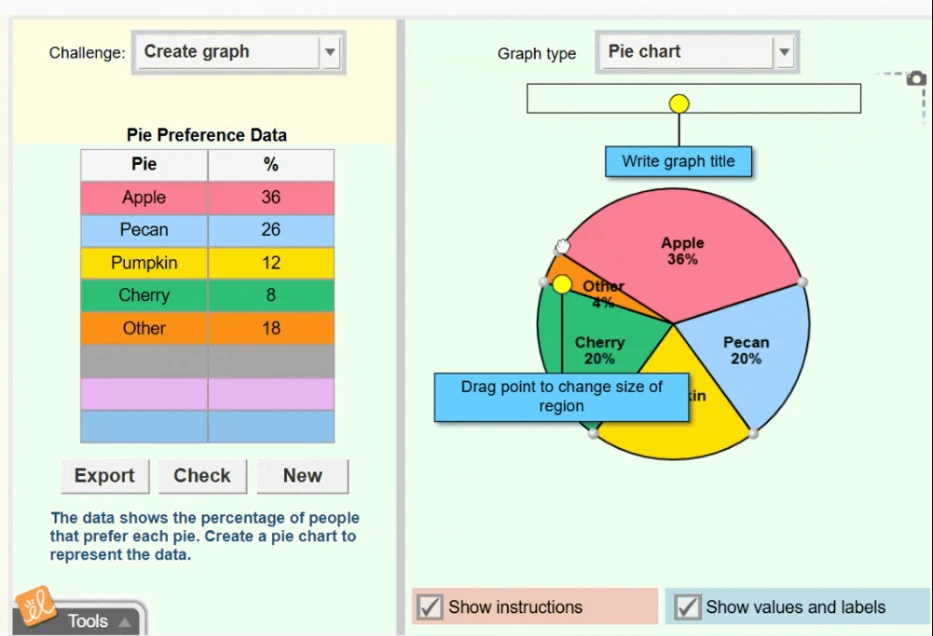Click the Pumpkin value 12 cell
Screen dimensions: 933x636
point(271,262)
